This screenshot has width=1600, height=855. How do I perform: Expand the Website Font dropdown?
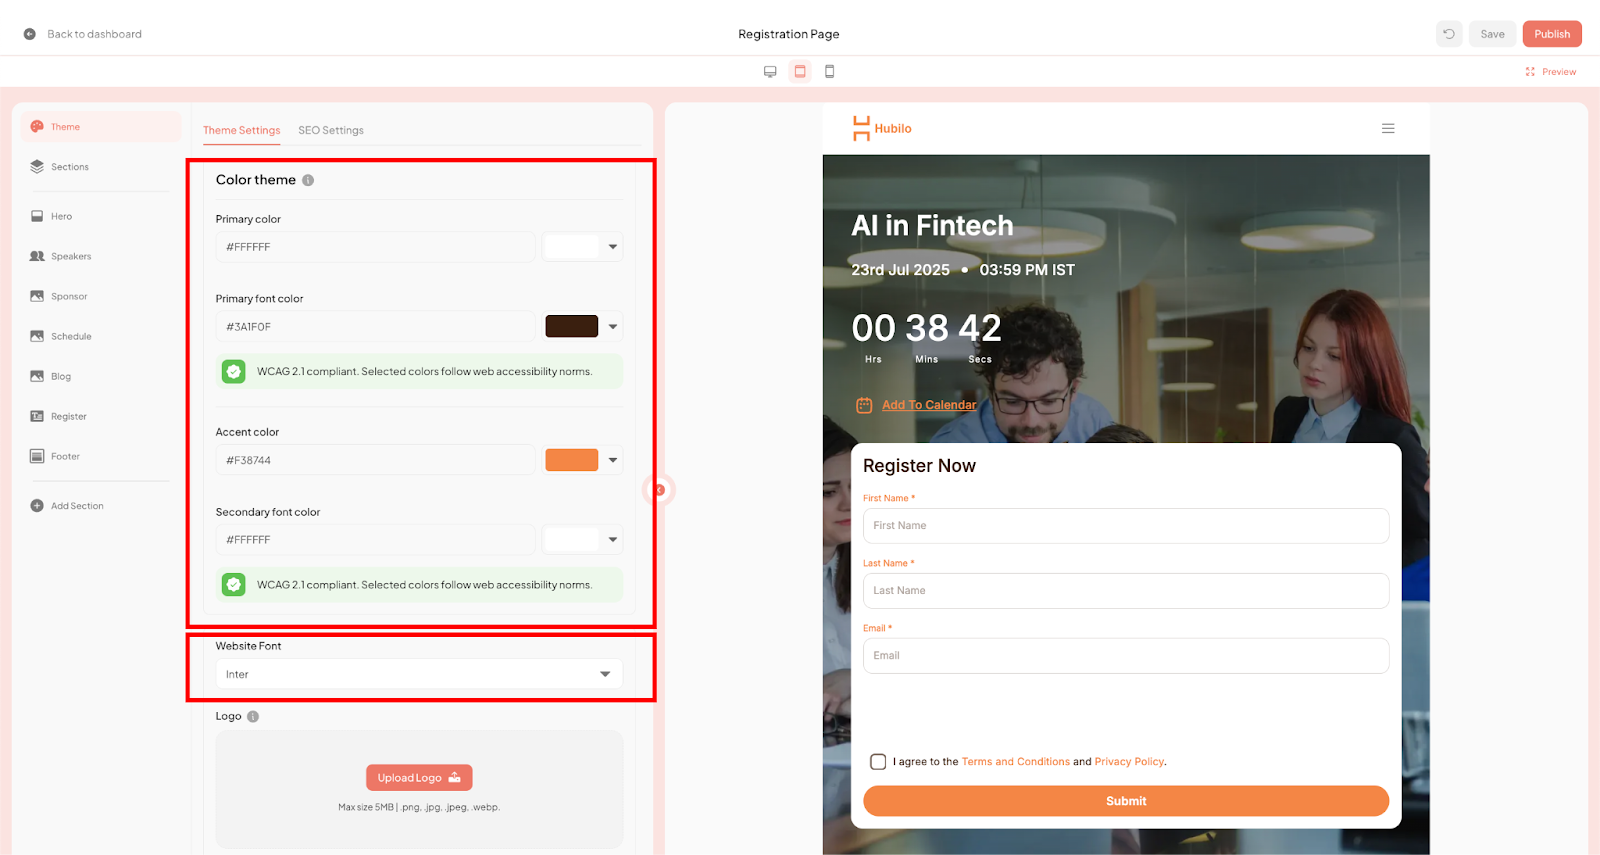tap(604, 674)
